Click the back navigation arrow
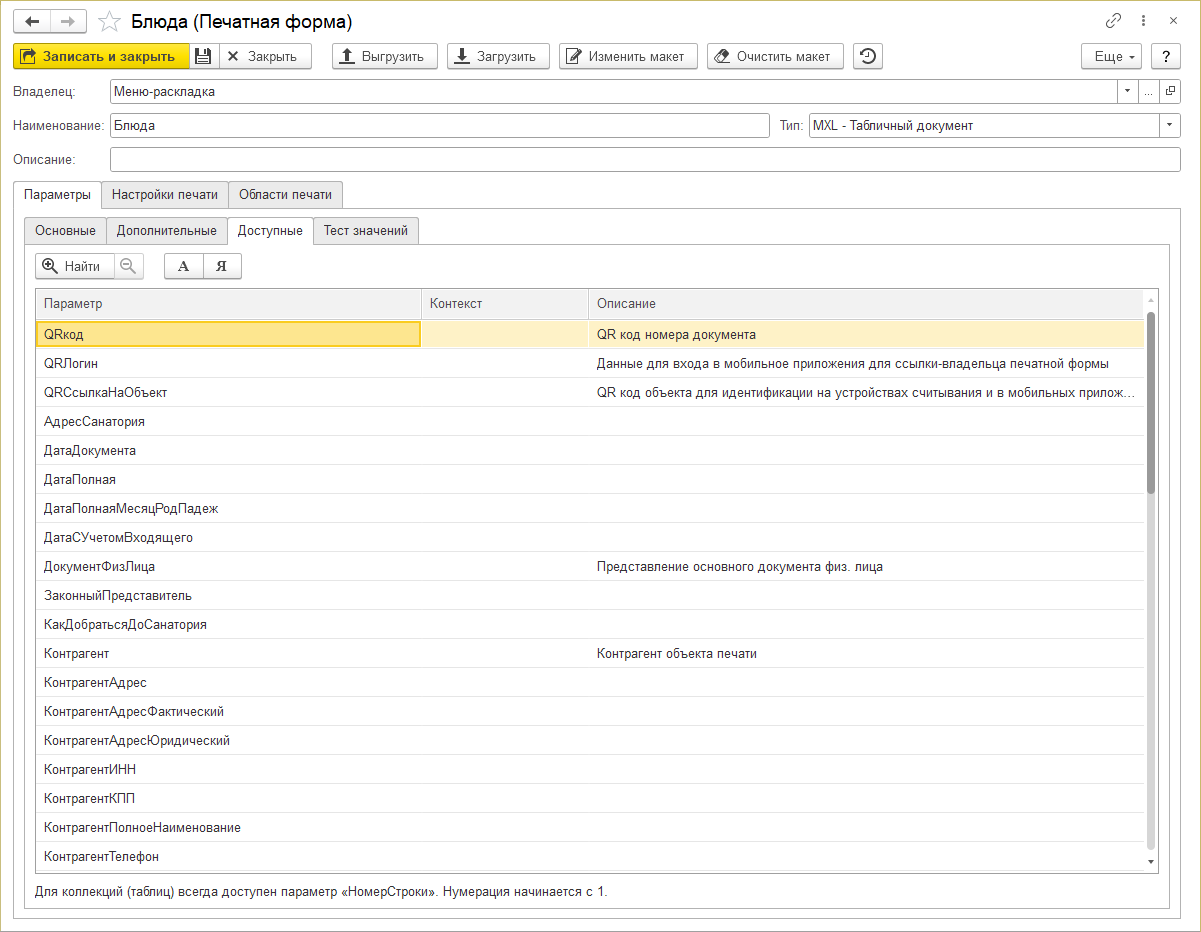 pos(31,21)
